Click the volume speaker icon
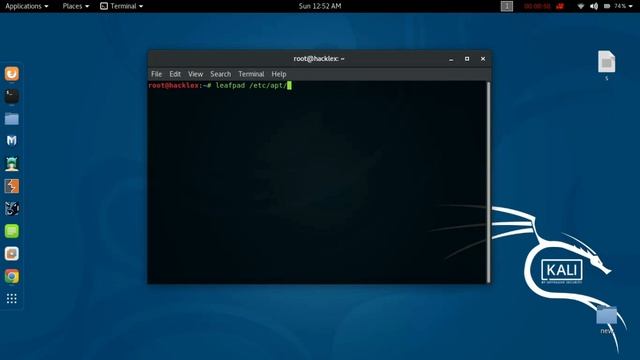This screenshot has height=360, width=640. [594, 6]
